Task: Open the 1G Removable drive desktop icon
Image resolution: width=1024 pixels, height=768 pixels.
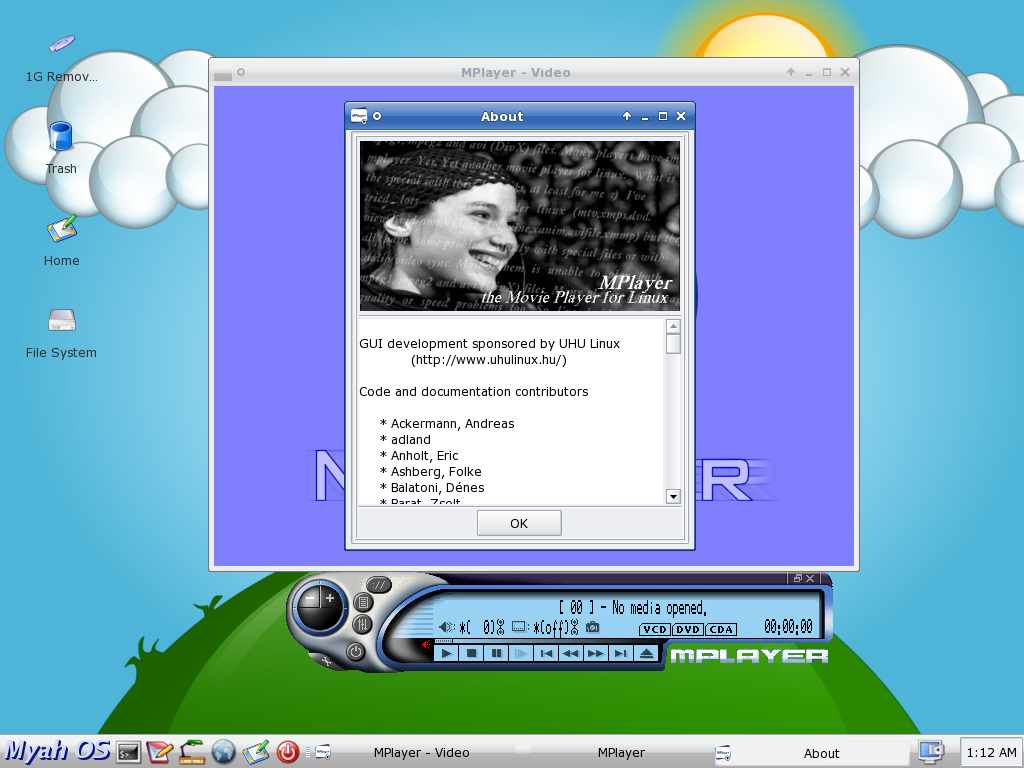Action: (61, 59)
